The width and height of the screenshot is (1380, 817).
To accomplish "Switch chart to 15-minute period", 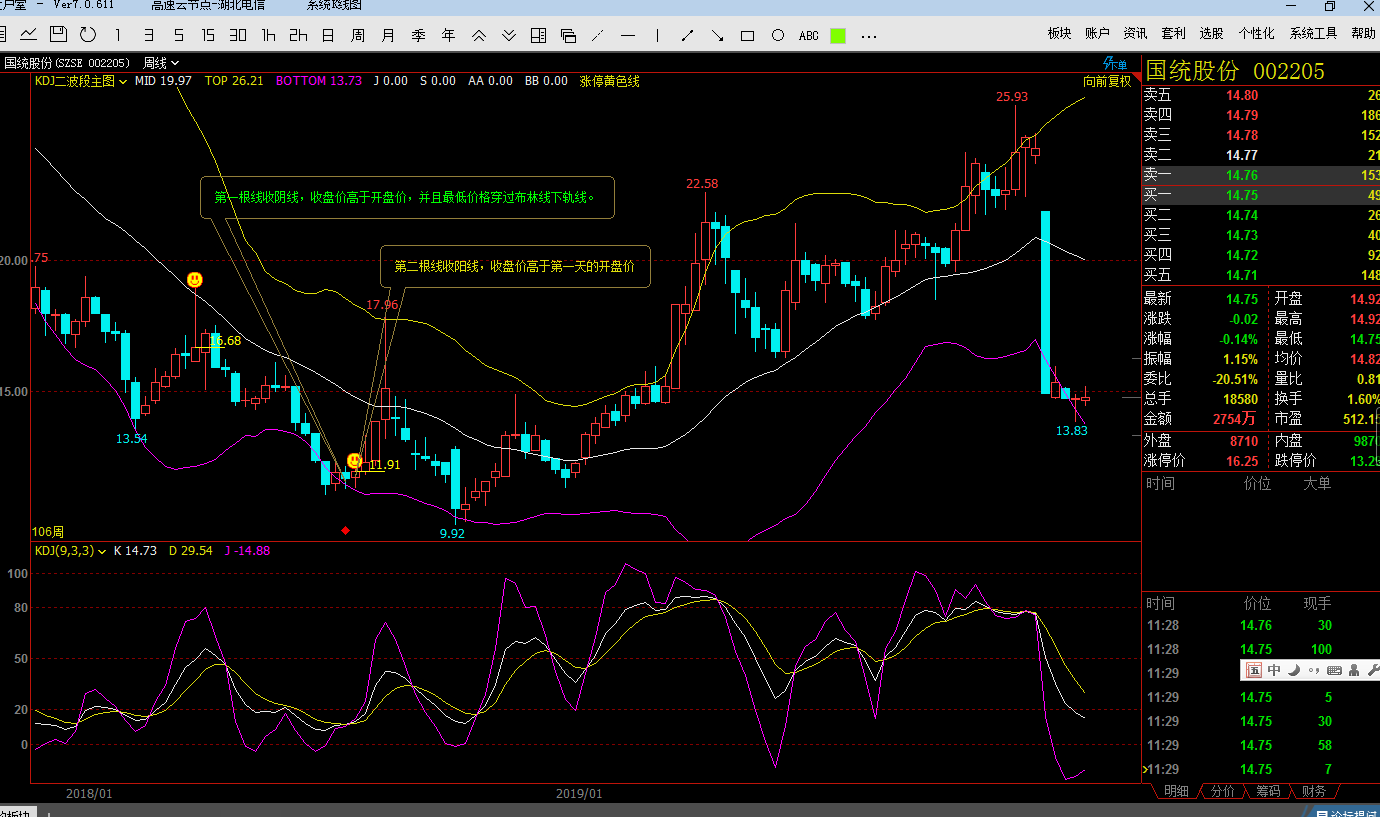I will 208,36.
